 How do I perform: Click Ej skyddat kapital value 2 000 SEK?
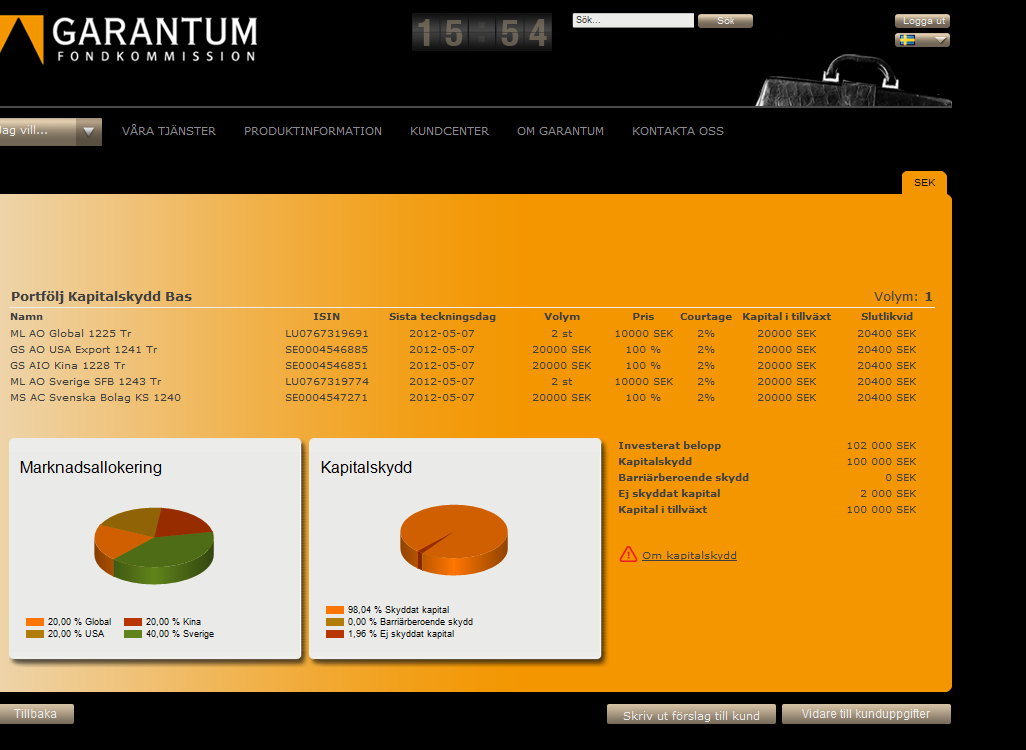(888, 493)
